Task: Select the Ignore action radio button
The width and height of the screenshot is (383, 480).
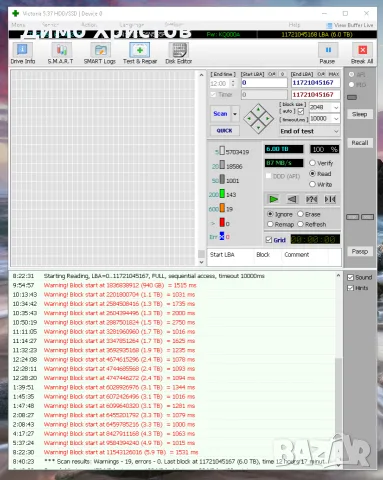Action: (x=270, y=214)
